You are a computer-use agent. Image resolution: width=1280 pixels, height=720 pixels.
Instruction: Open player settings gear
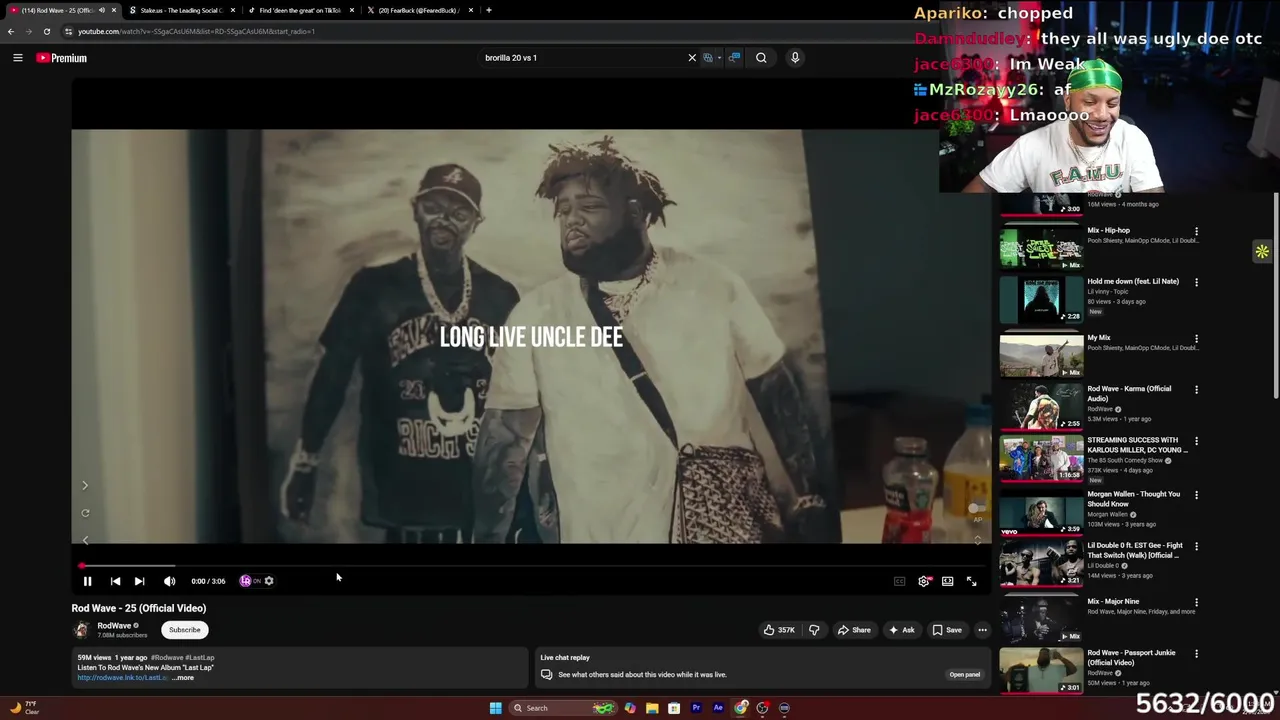pyautogui.click(x=924, y=581)
